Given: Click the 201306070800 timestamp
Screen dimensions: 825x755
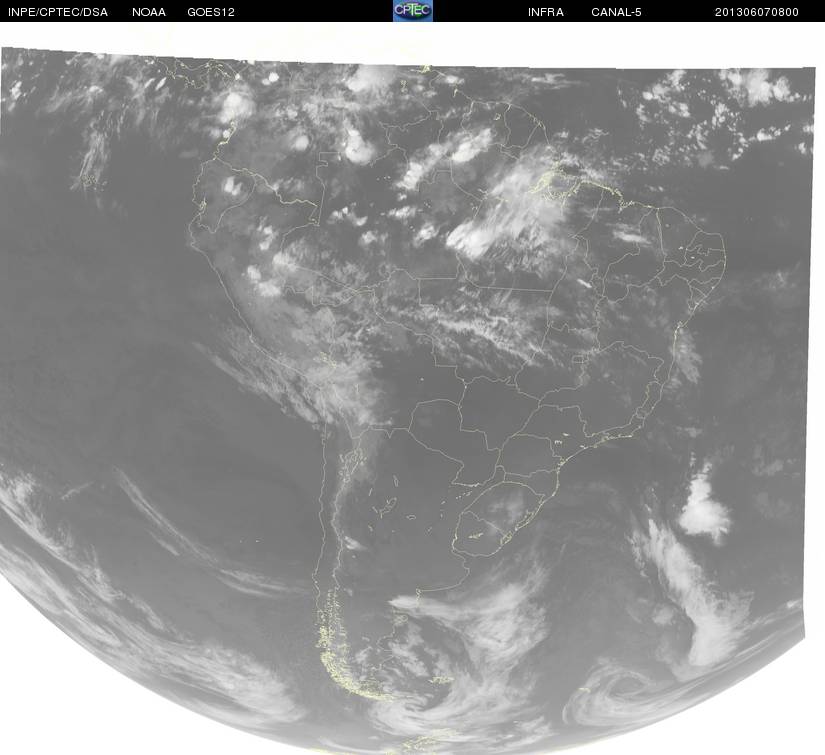Looking at the screenshot, I should click(757, 12).
